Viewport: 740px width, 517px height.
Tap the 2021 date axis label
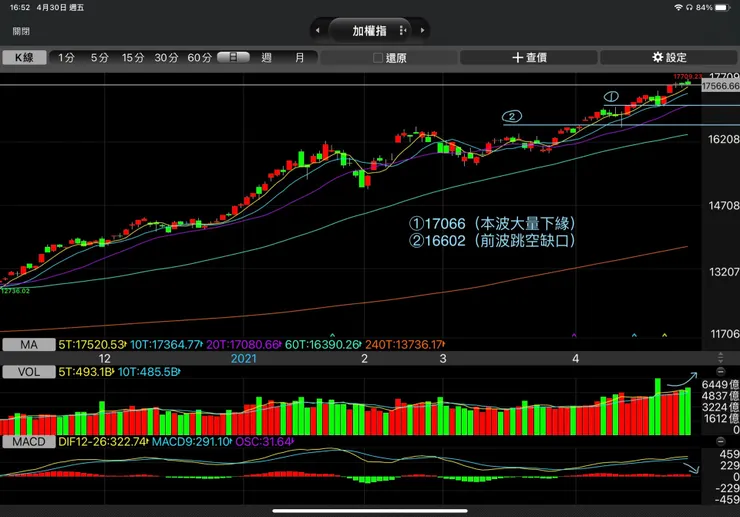244,359
